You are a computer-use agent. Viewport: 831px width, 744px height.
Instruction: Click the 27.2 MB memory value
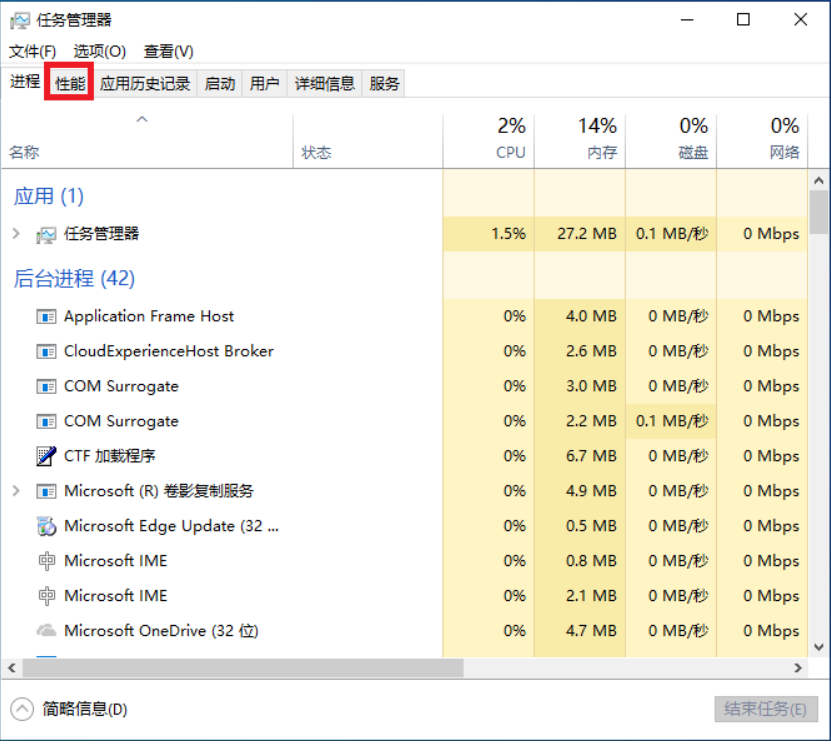[x=587, y=234]
